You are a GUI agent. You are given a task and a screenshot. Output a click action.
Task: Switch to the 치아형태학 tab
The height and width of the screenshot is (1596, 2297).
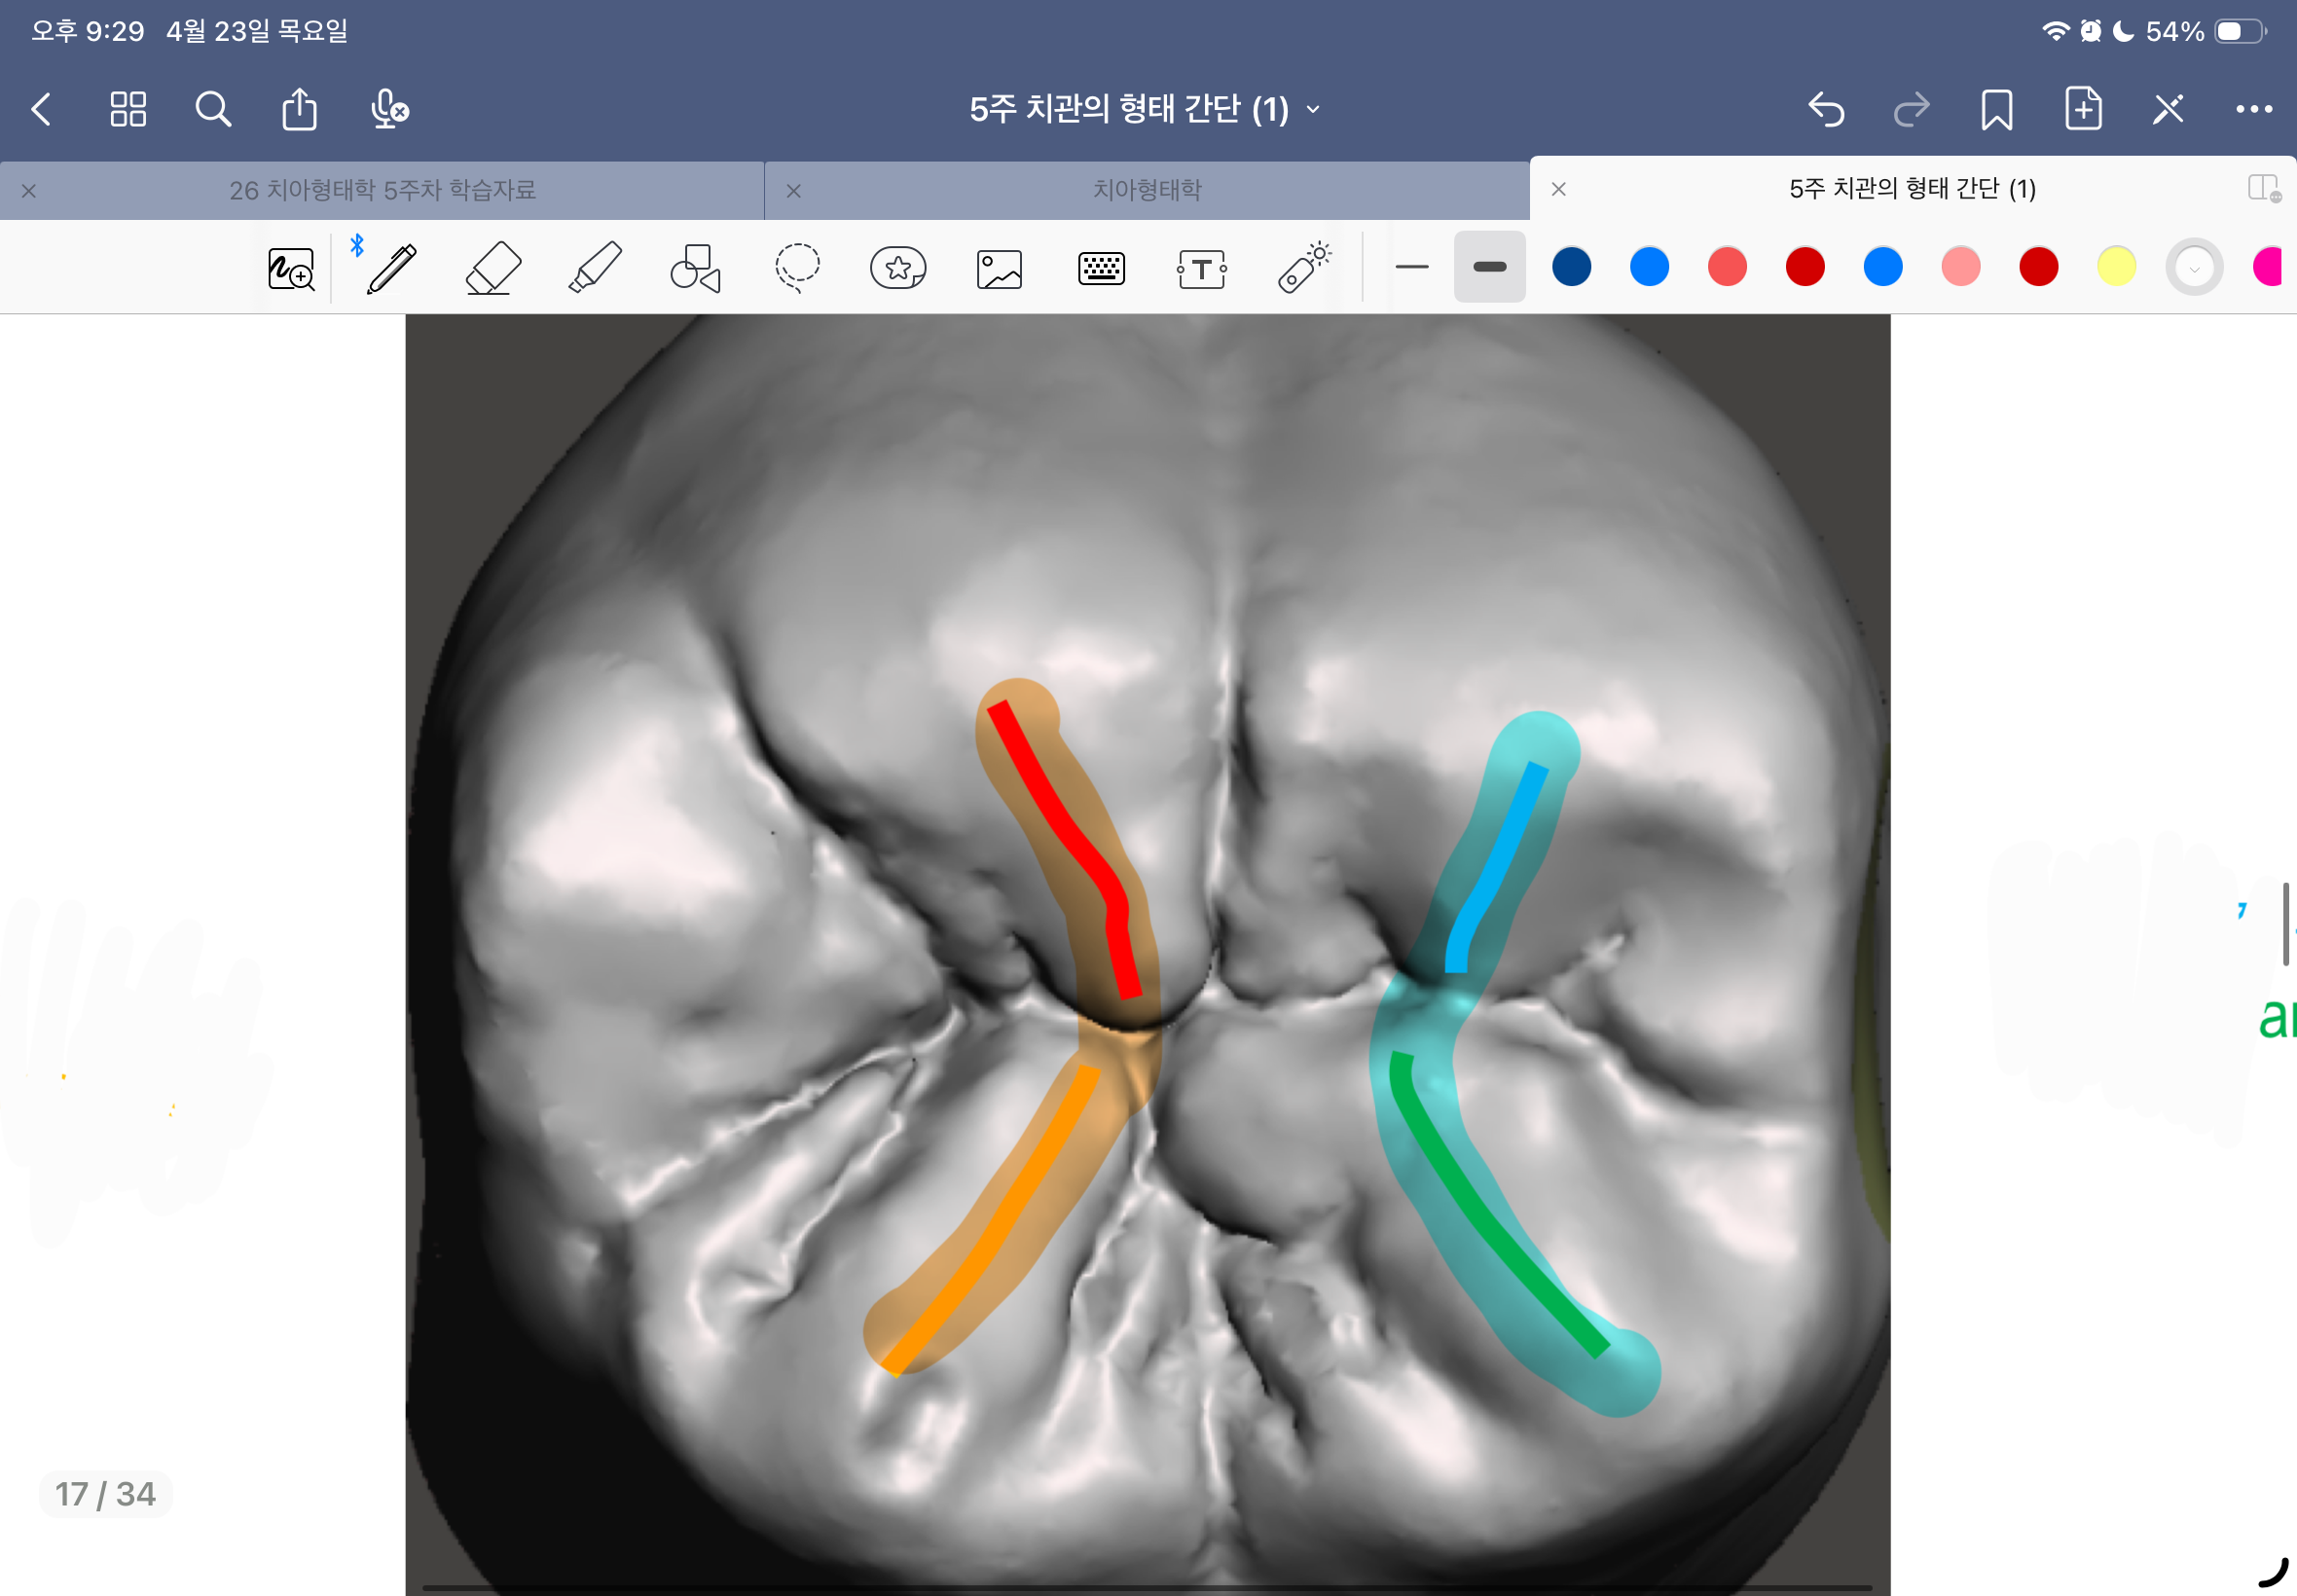coord(1147,190)
